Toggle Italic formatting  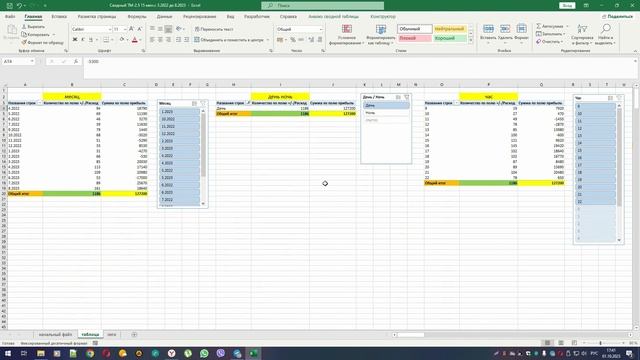click(83, 40)
